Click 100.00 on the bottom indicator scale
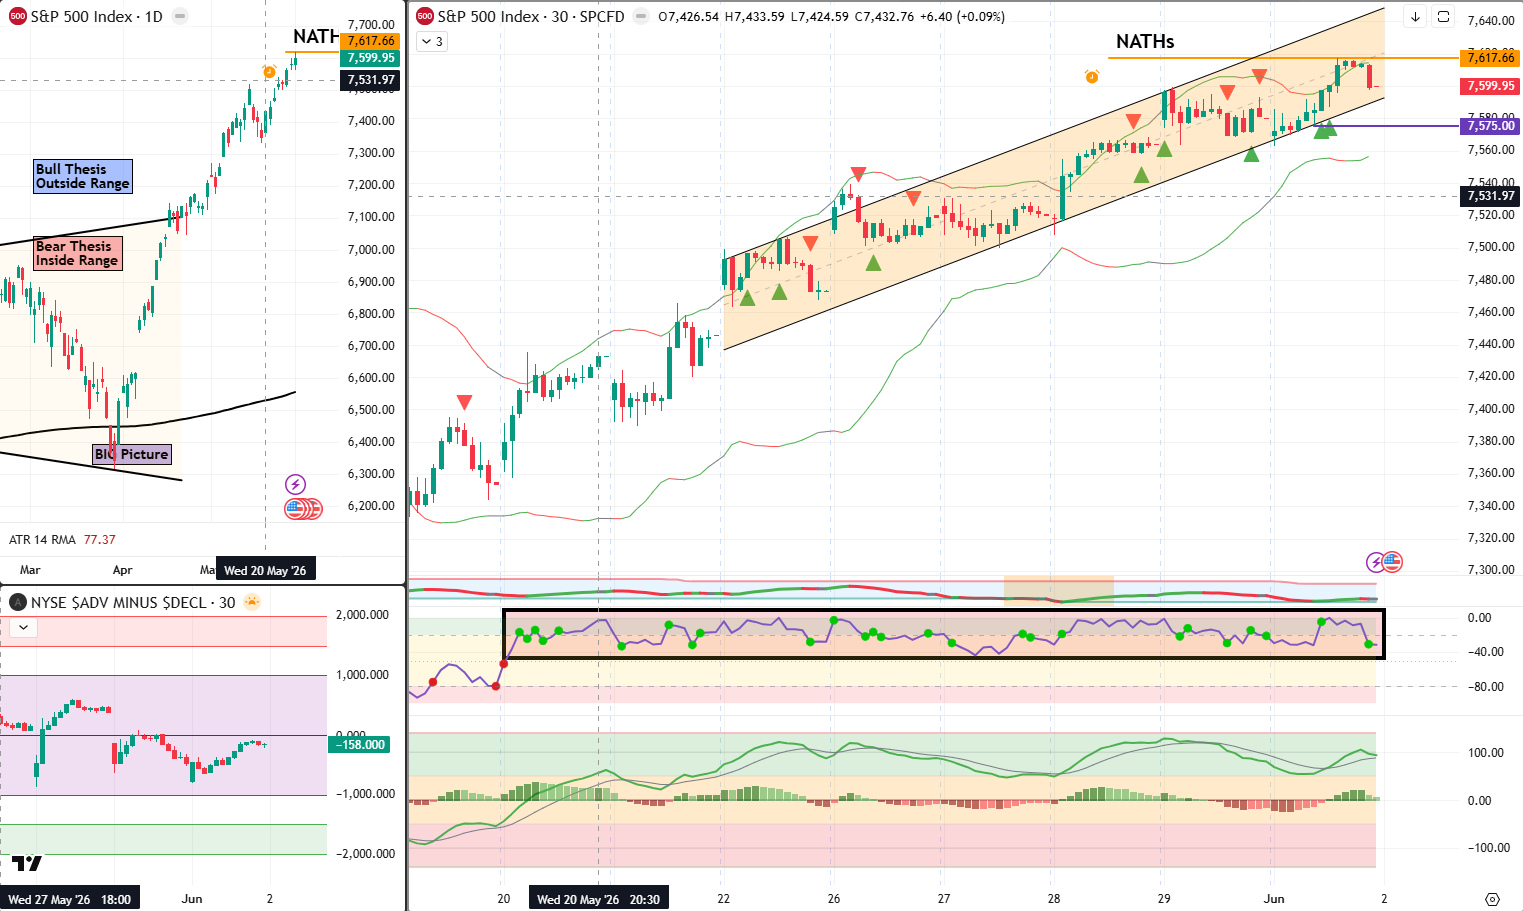1523x911 pixels. point(1486,753)
